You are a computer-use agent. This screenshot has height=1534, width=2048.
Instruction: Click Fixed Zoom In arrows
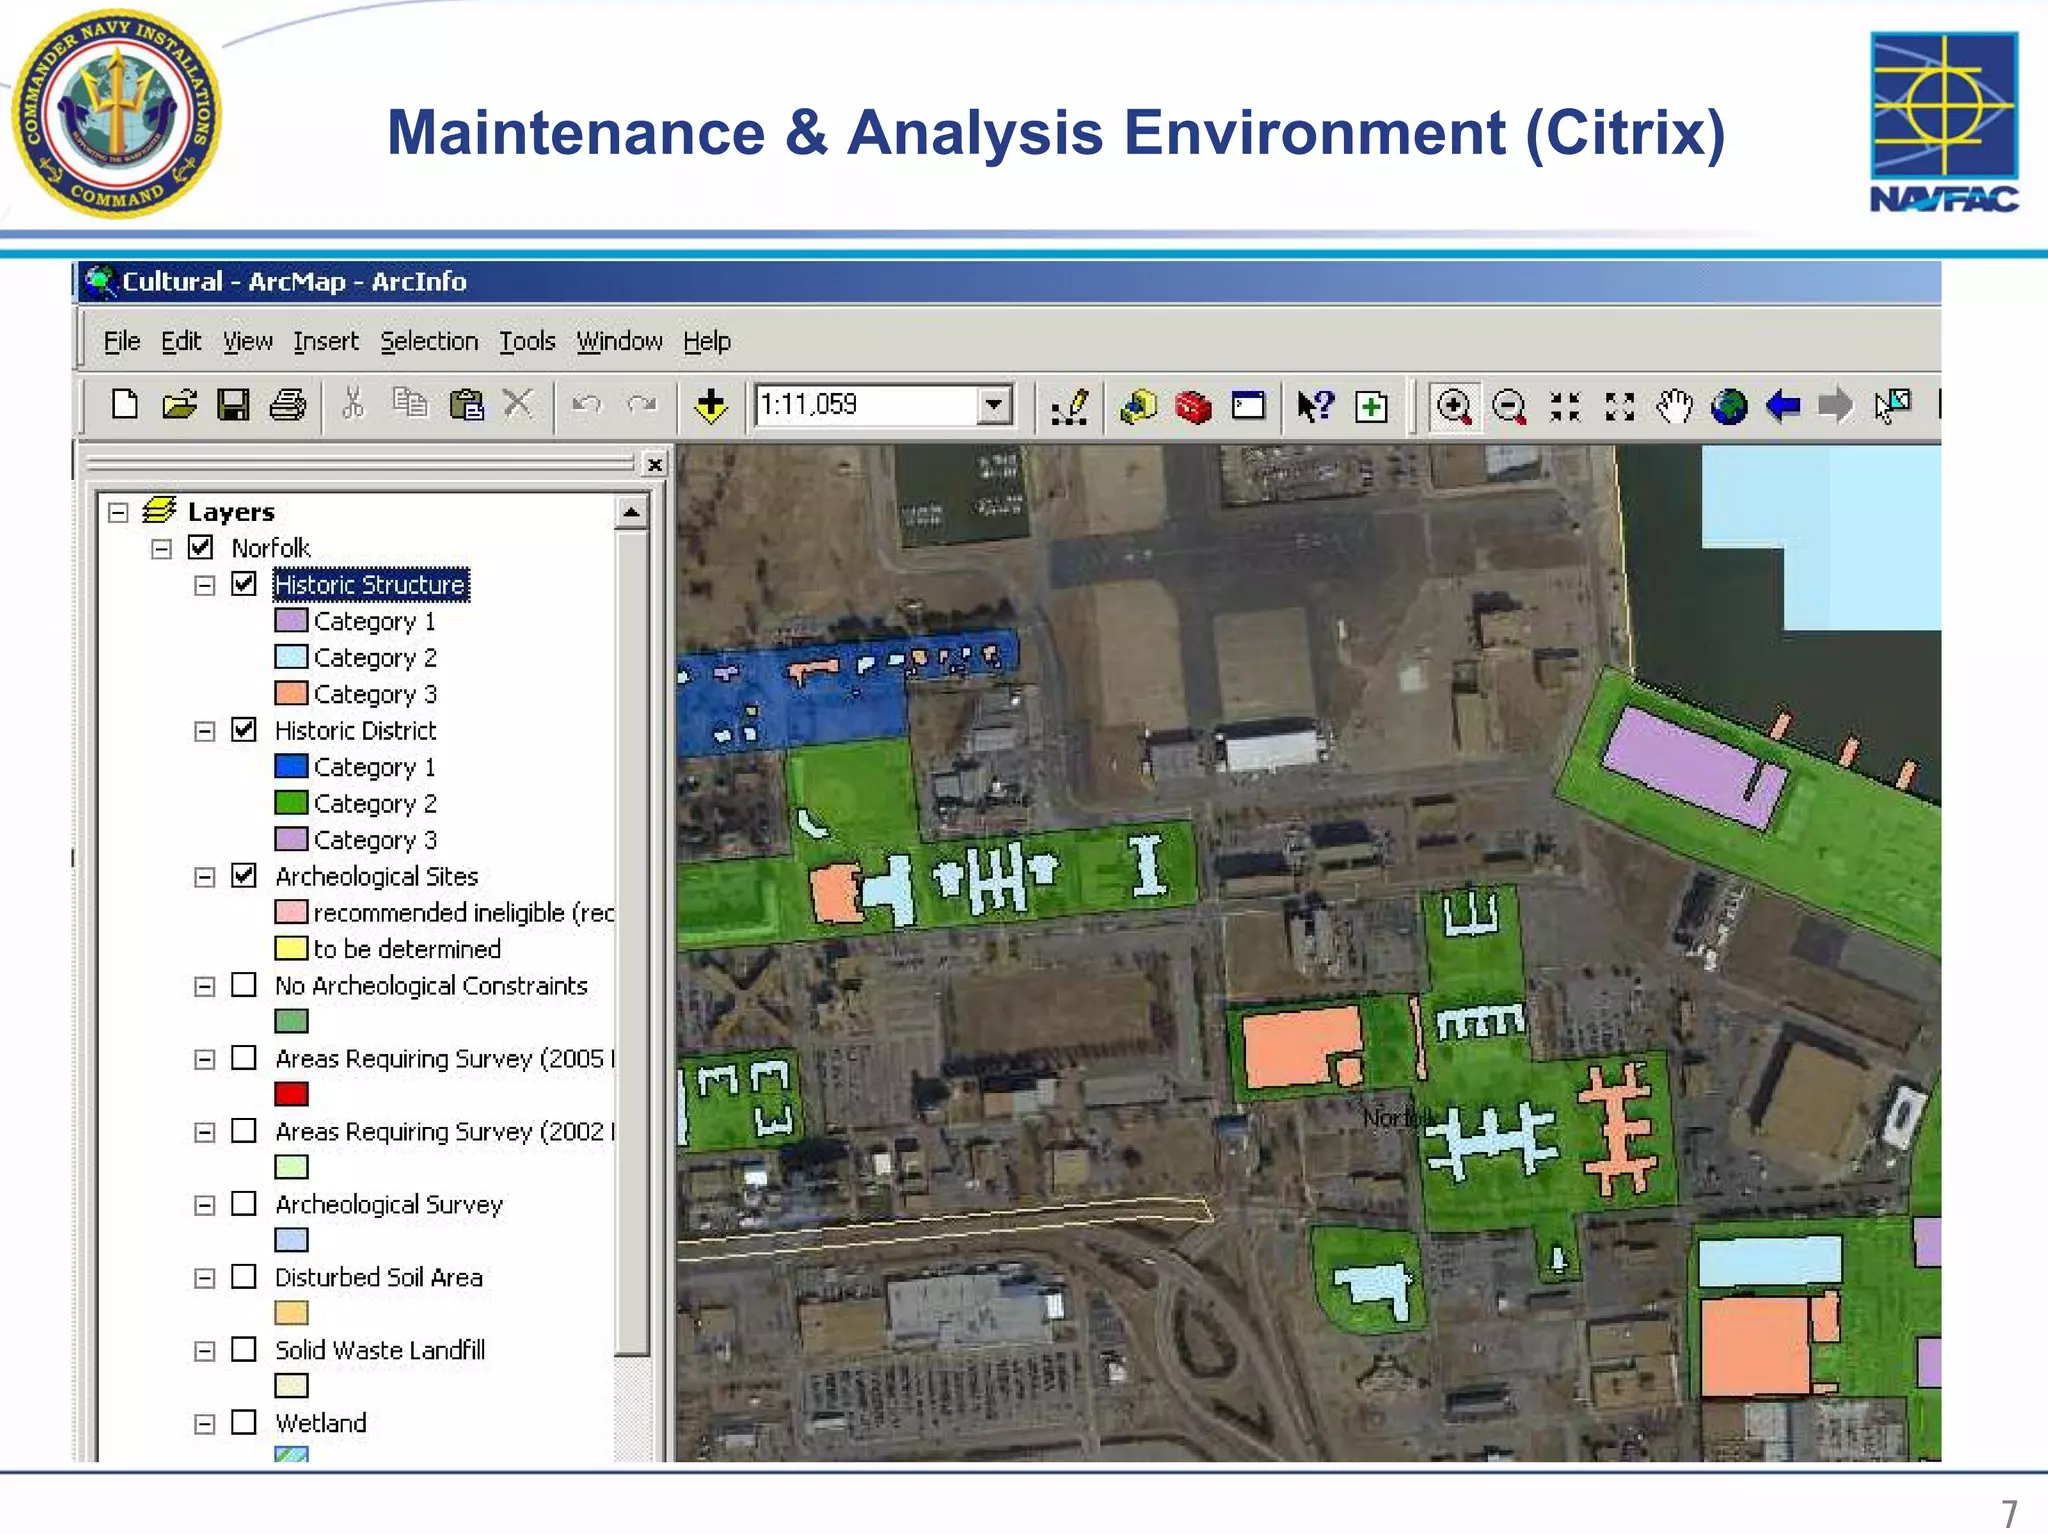pos(1565,406)
